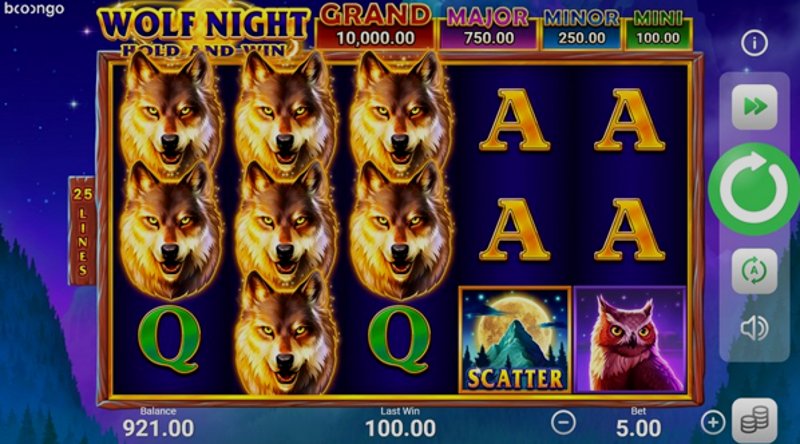The width and height of the screenshot is (800, 444).
Task: Select the Grand 10,000.00 jackpot panel
Action: point(375,28)
